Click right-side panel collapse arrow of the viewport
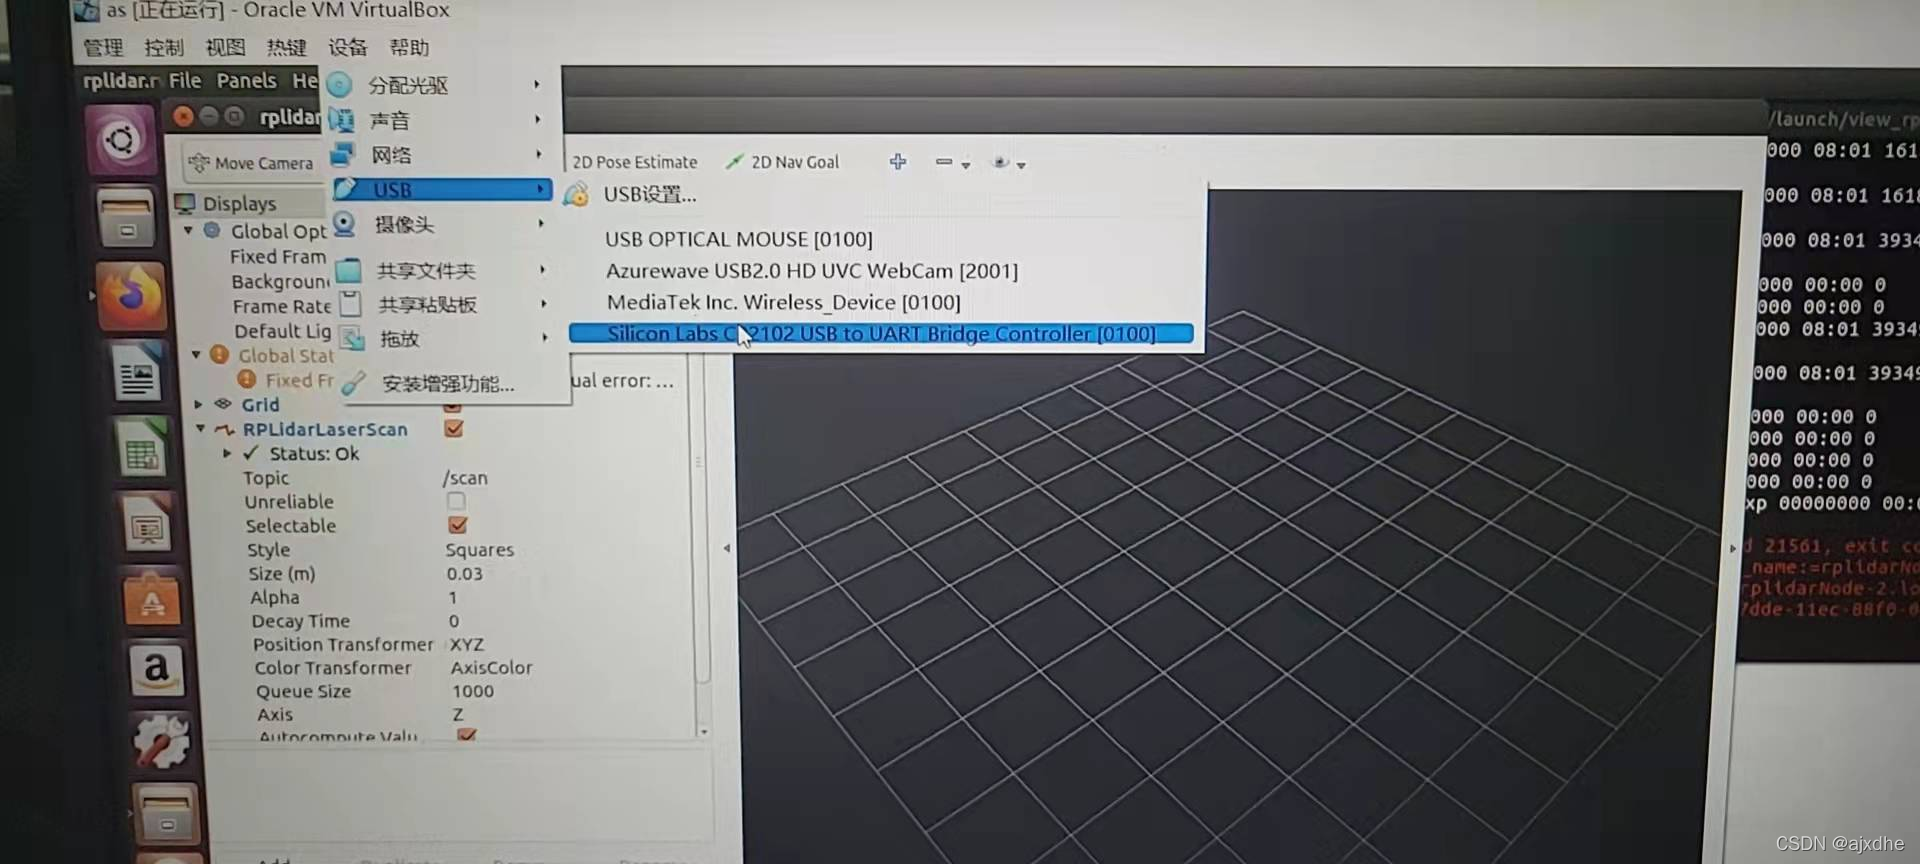 click(x=1733, y=548)
